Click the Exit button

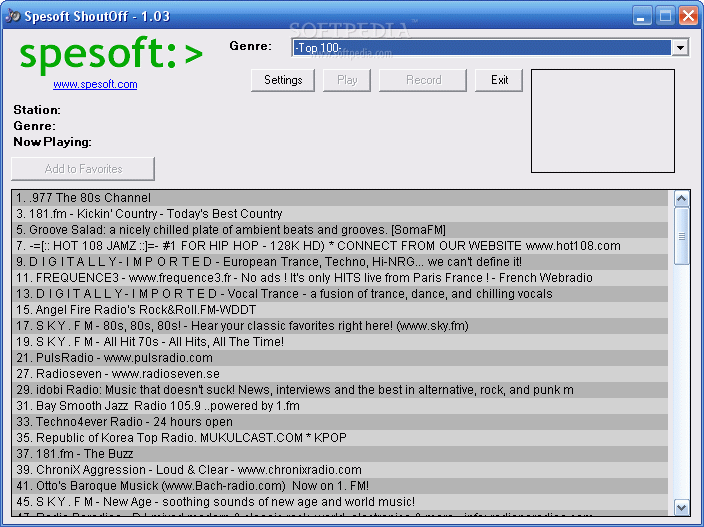coord(499,80)
